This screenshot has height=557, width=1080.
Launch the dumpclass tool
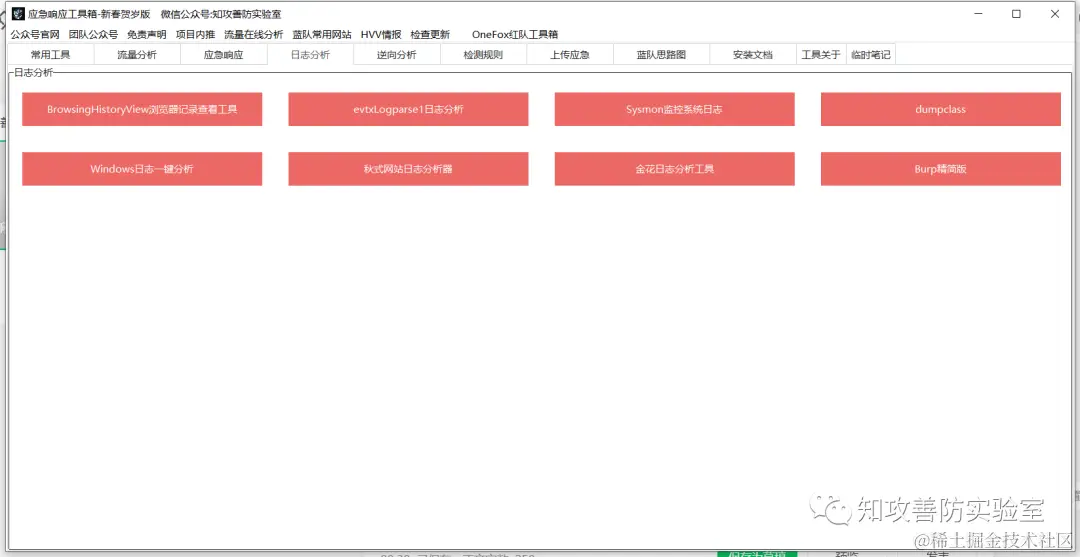click(x=941, y=109)
